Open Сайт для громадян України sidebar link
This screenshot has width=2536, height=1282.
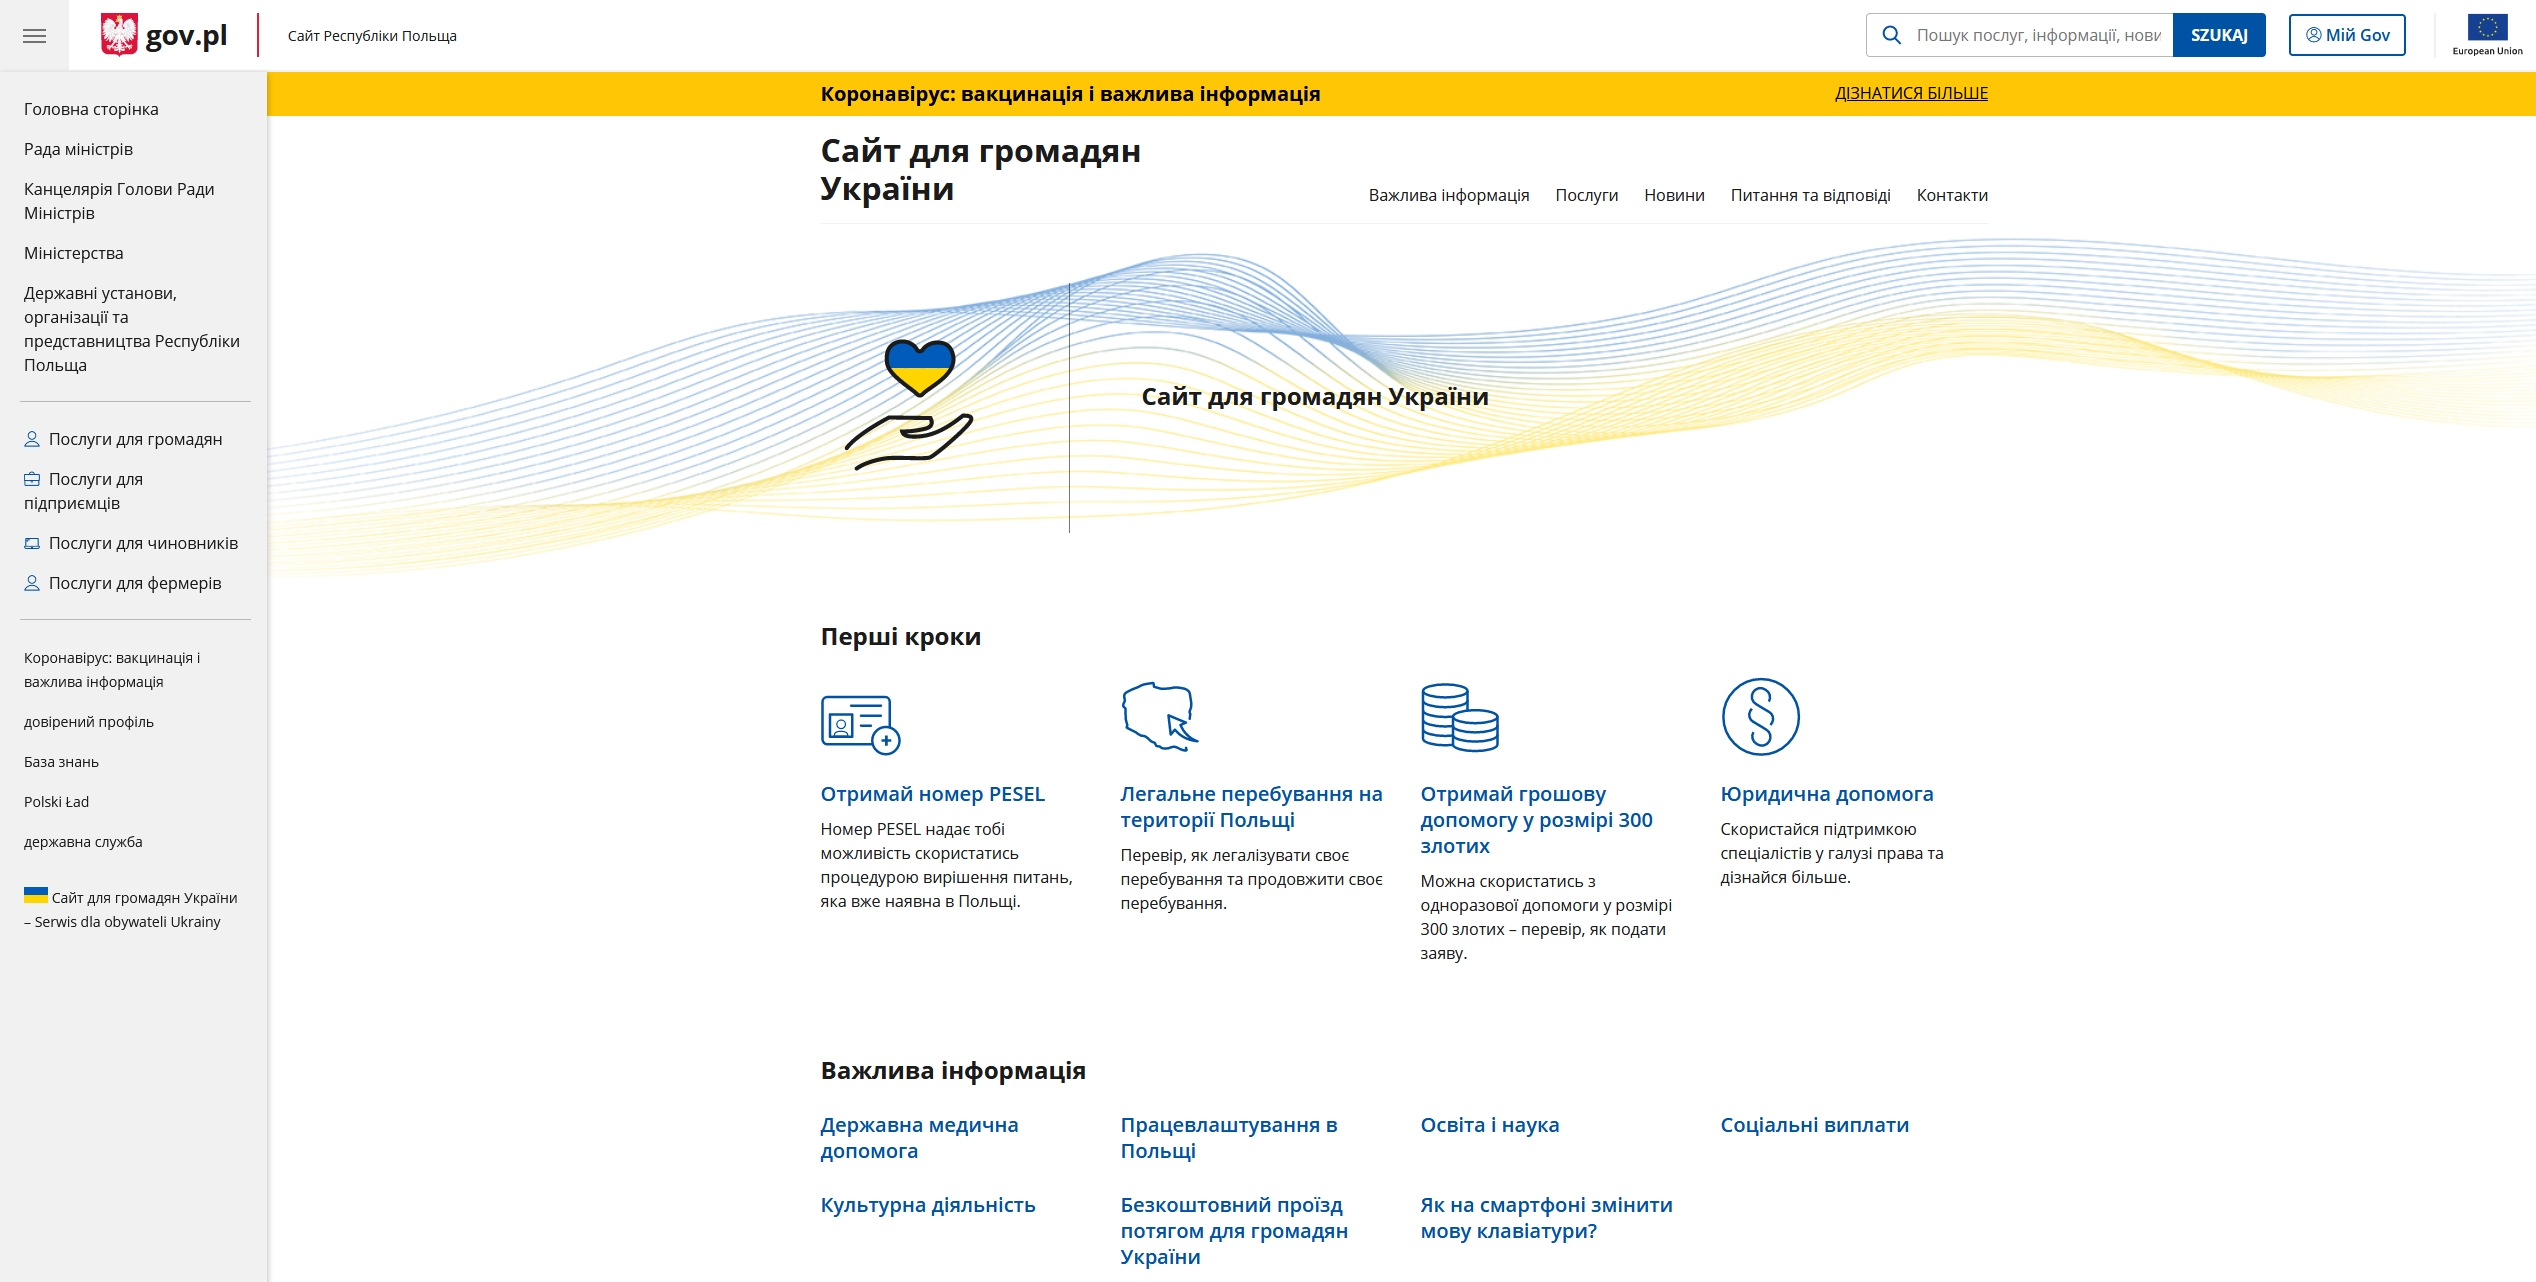click(131, 910)
